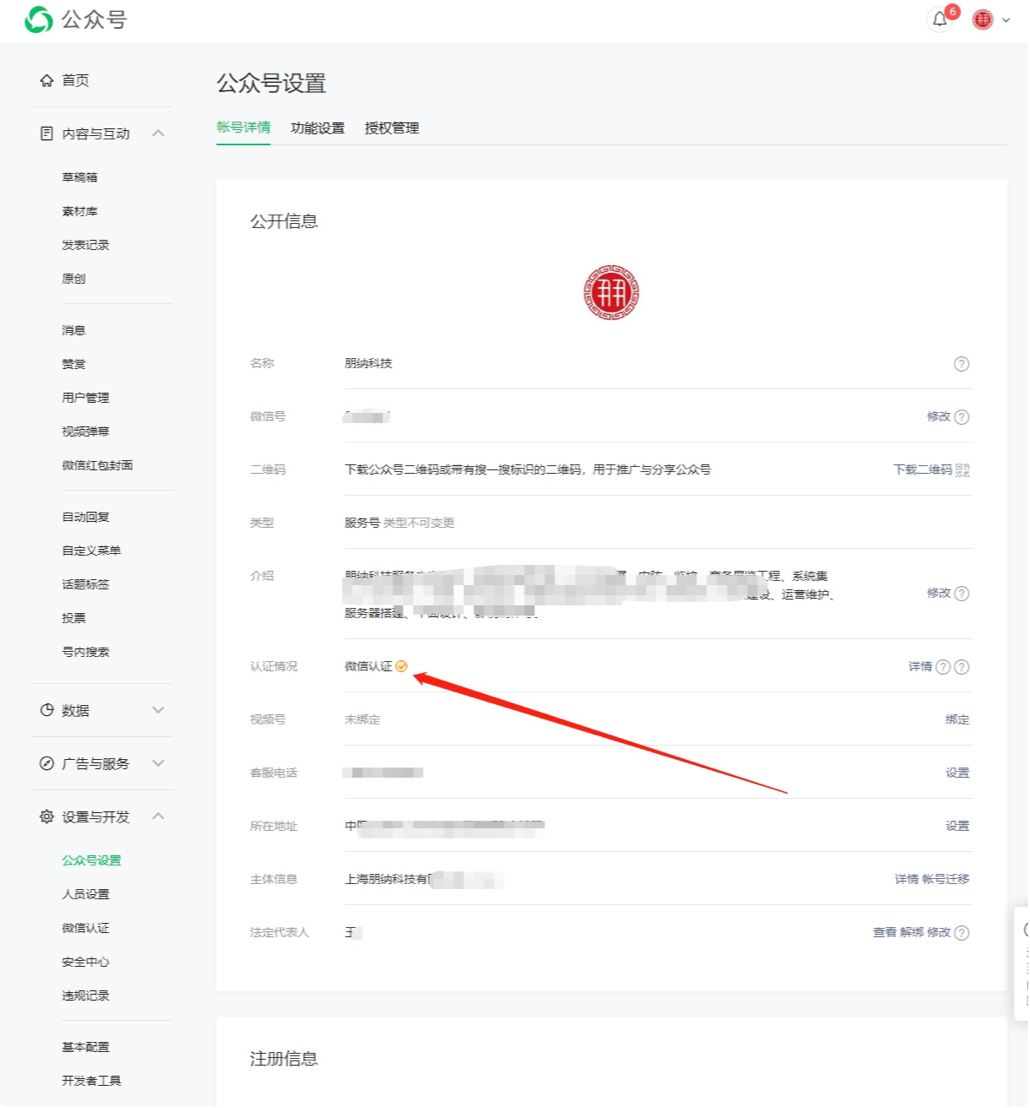The image size is (1030, 1108).
Task: Click the 公众号 logo
Action: pos(76,20)
